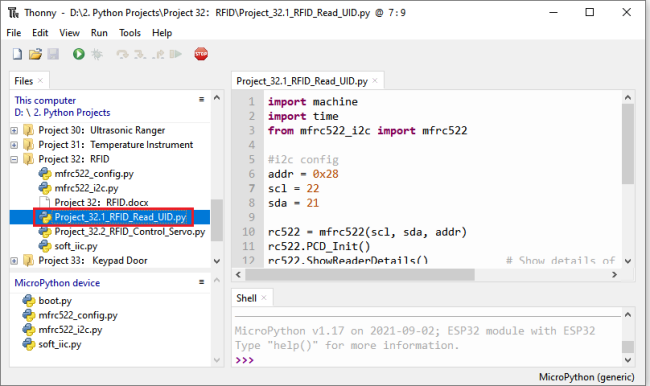Click the file tree vertical scrollbar thumb
The width and height of the screenshot is (650, 386).
coord(216,220)
